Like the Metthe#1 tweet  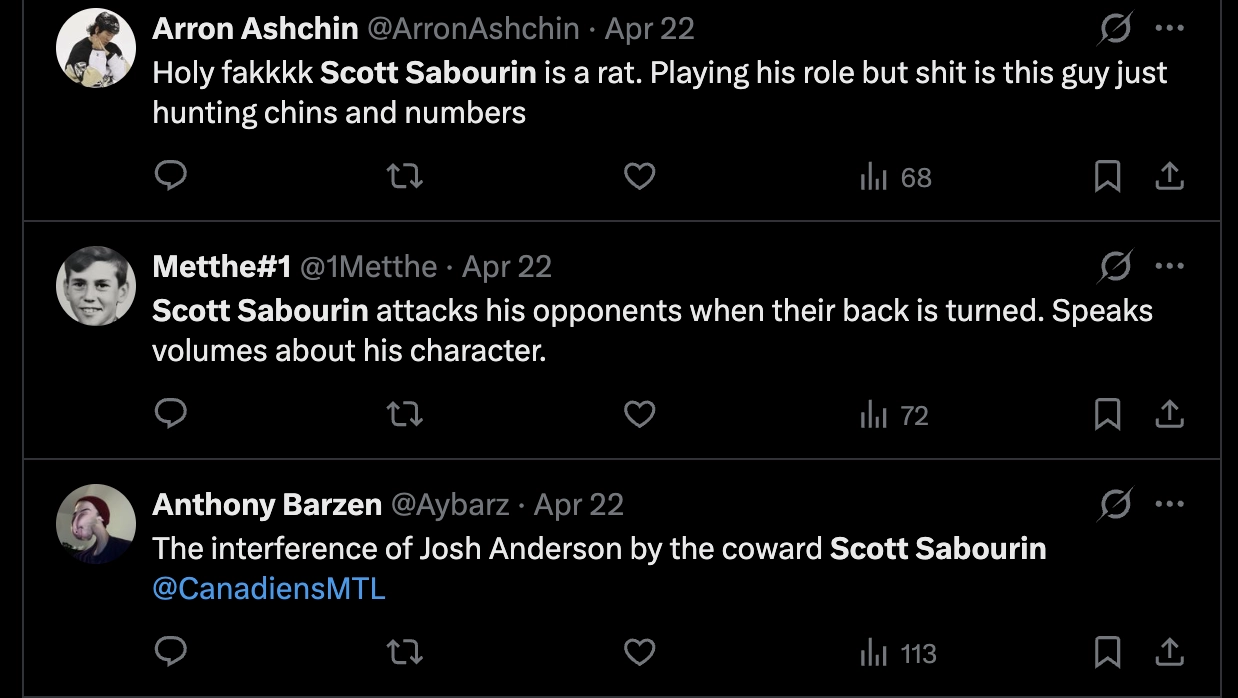click(639, 414)
